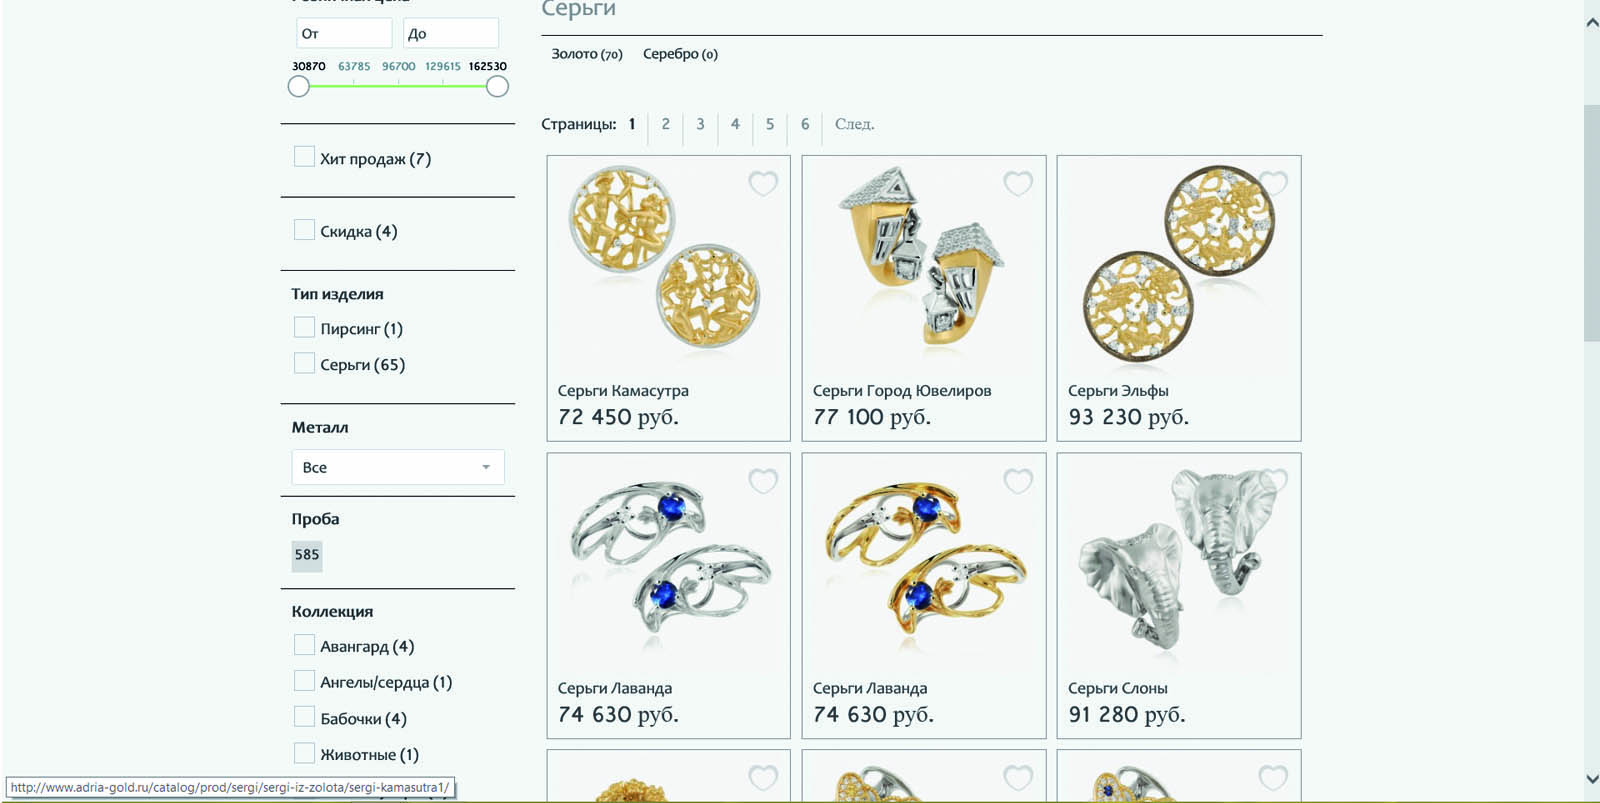Click the Серьги Город Ювелиров title link
Image resolution: width=1600 pixels, height=803 pixels.
click(x=902, y=390)
